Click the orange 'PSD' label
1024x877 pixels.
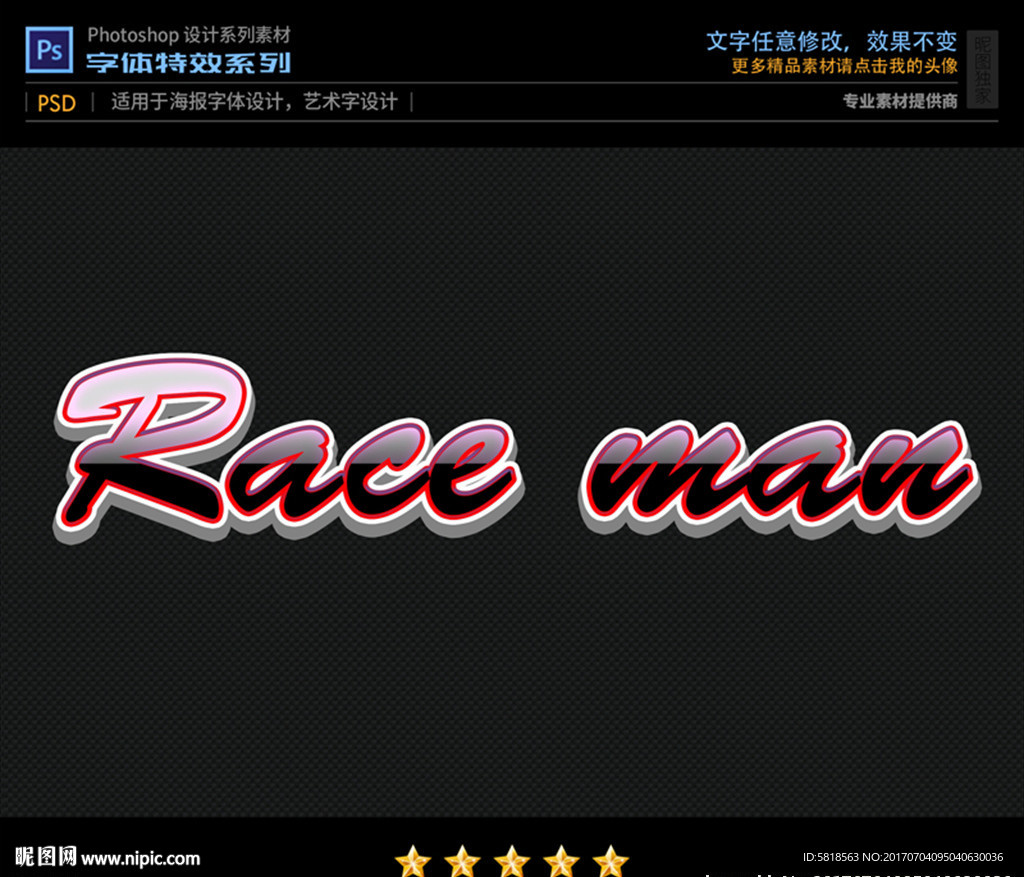coord(57,103)
